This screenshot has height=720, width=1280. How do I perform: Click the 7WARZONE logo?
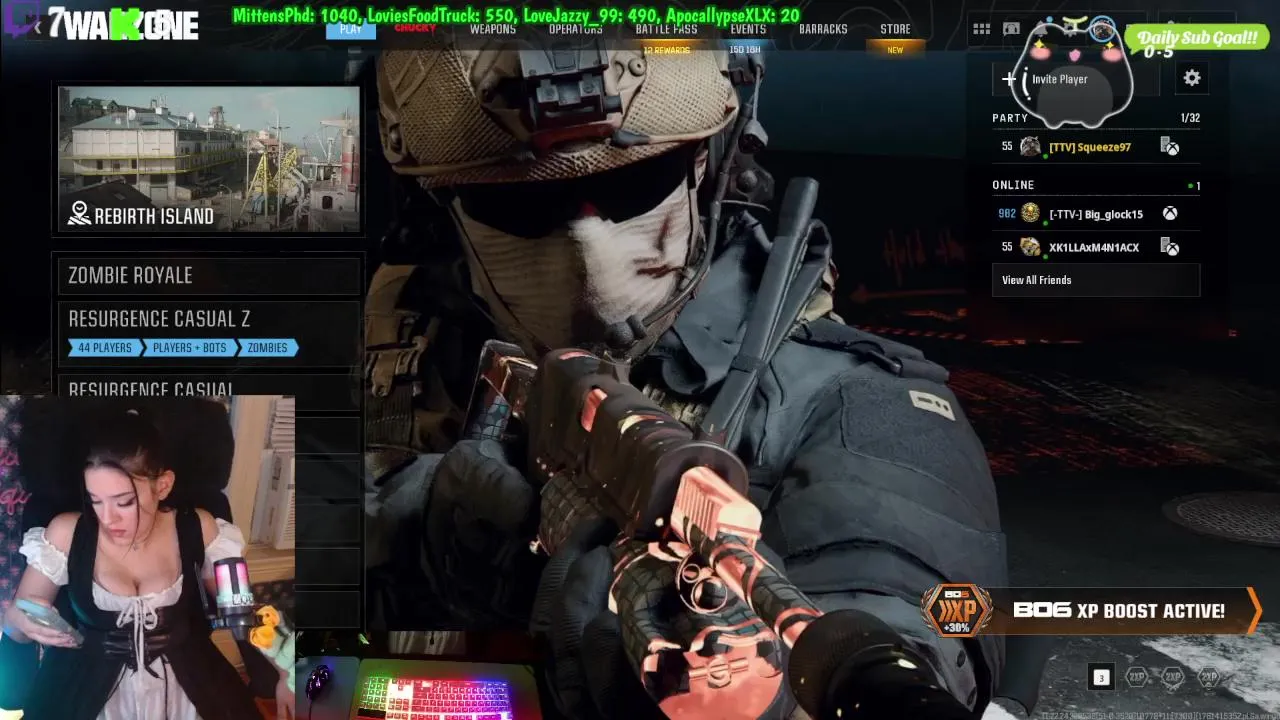(123, 23)
